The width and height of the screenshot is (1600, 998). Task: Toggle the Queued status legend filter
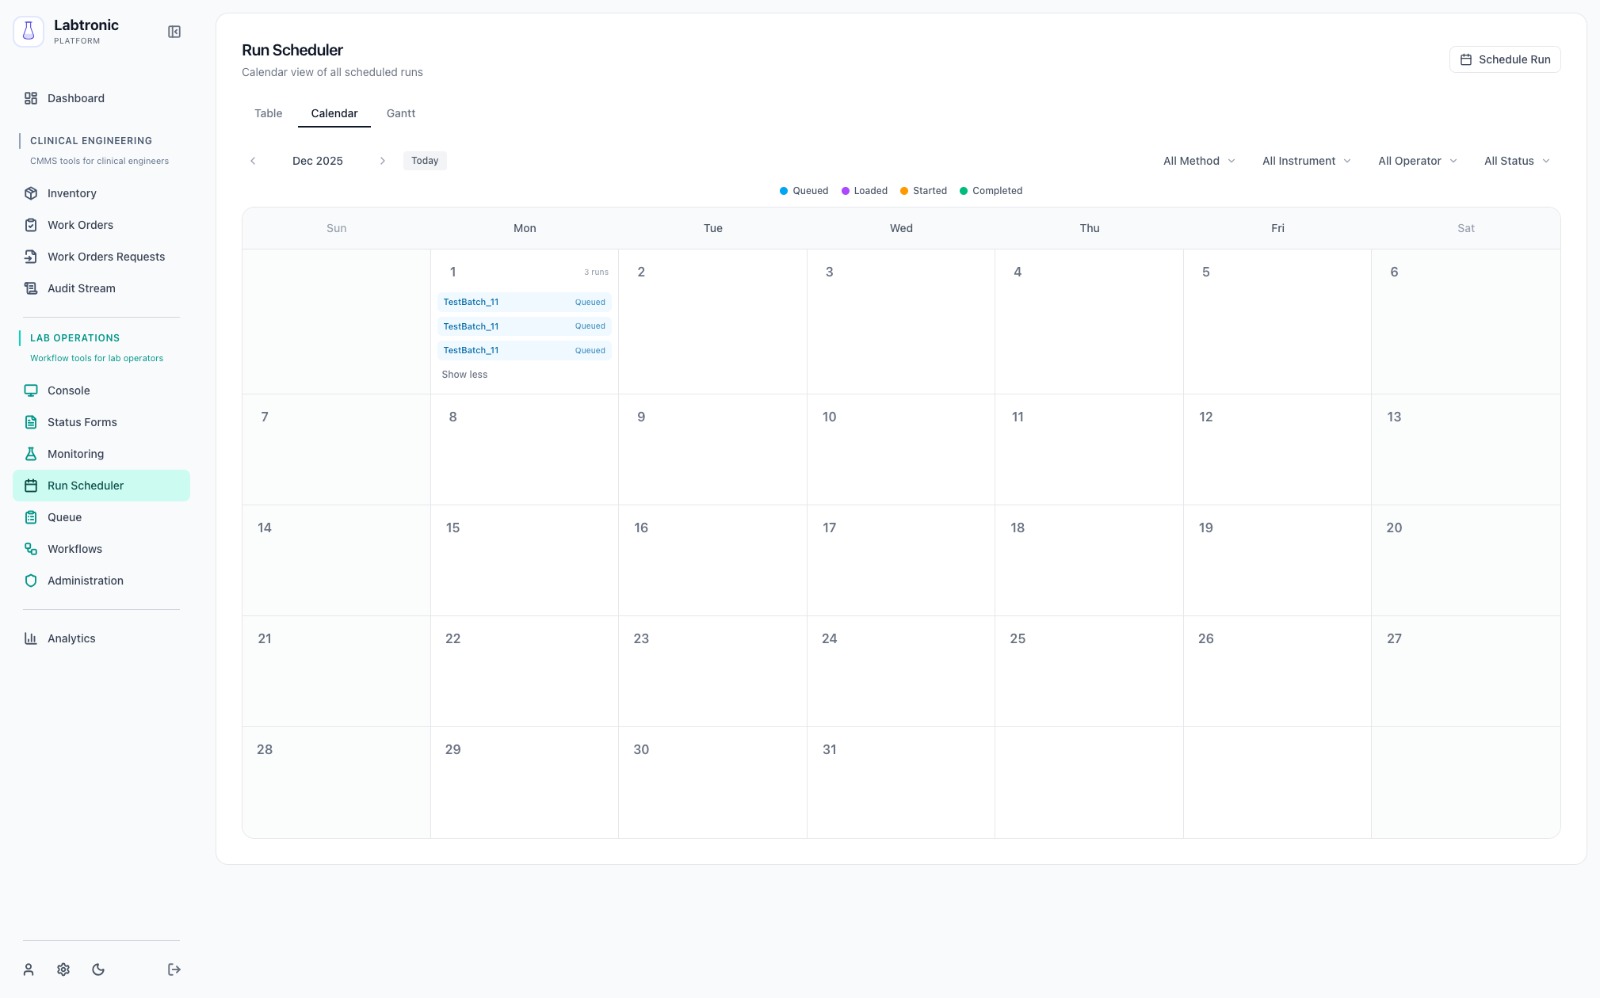tap(803, 191)
